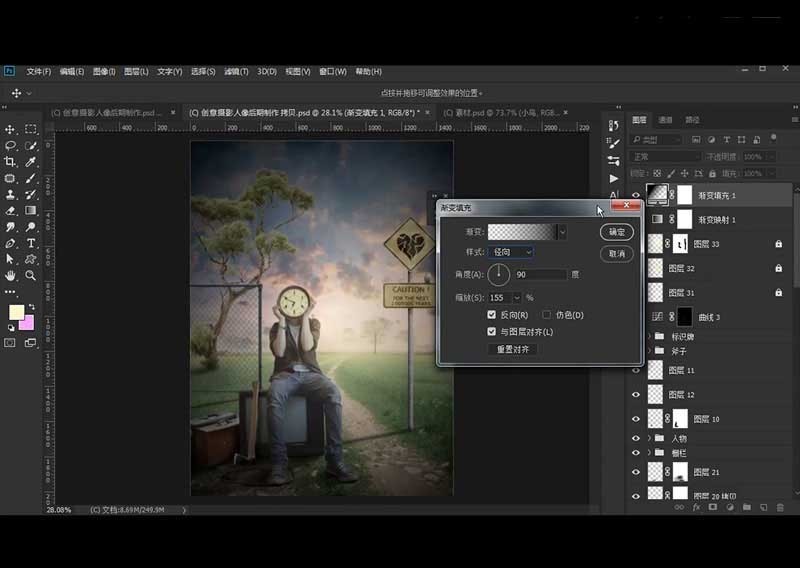Hide the 图层 12 layer via eye icon

pyautogui.click(x=636, y=395)
